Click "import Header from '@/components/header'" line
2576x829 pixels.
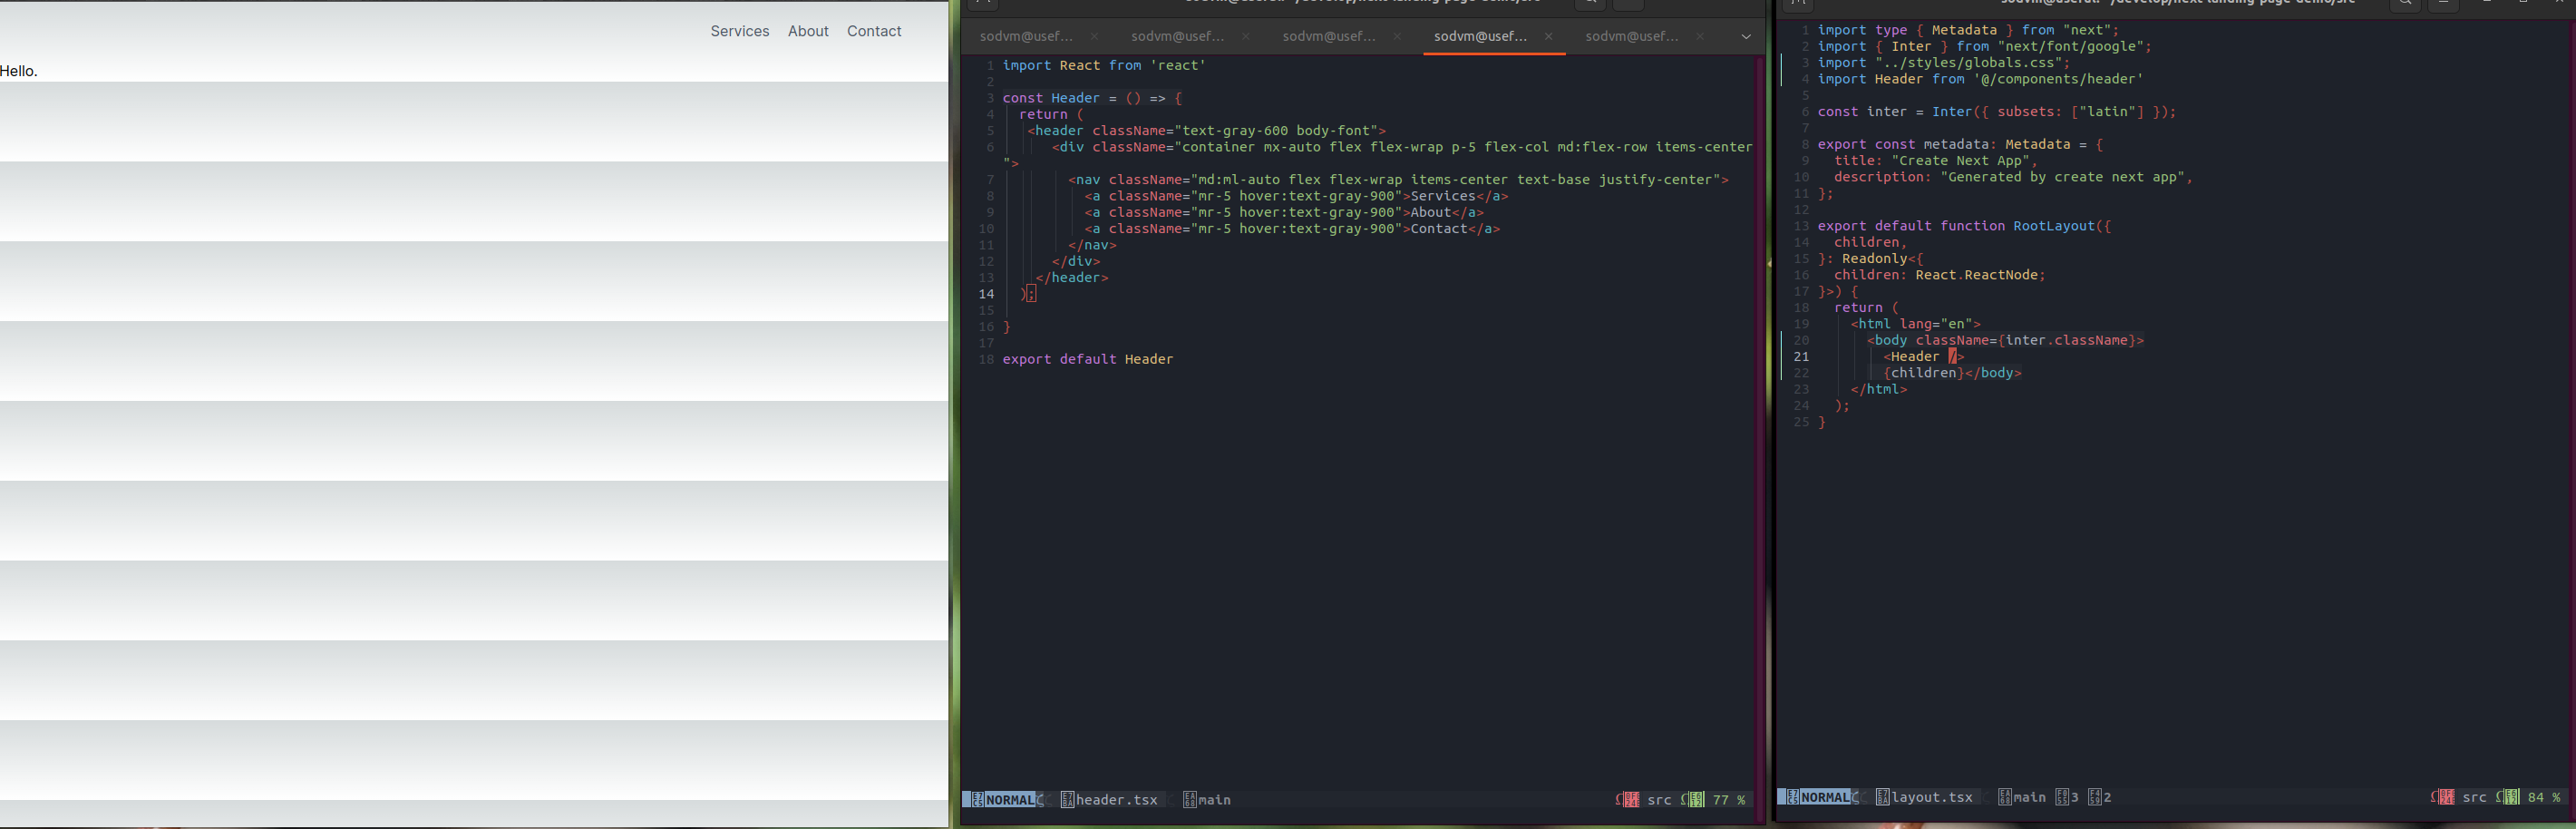tap(1980, 79)
